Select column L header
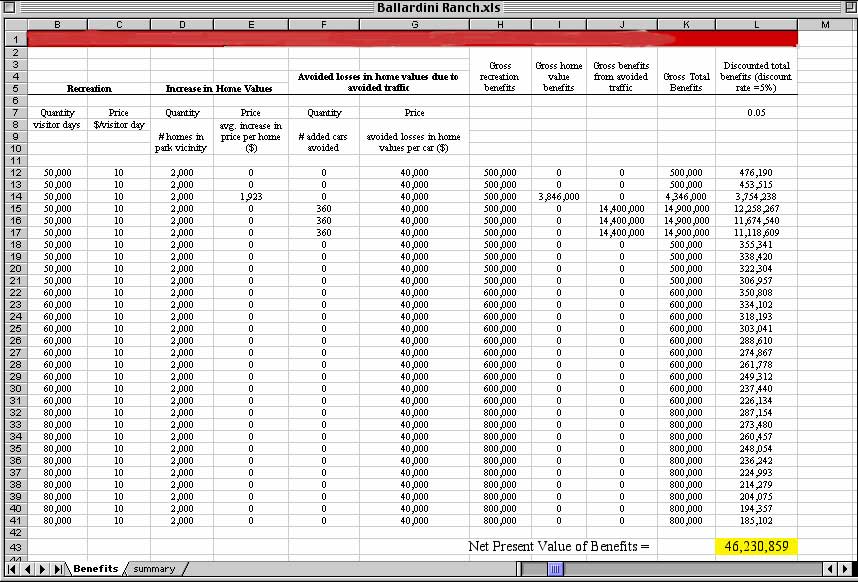Viewport: 858px width, 582px height. pos(756,24)
